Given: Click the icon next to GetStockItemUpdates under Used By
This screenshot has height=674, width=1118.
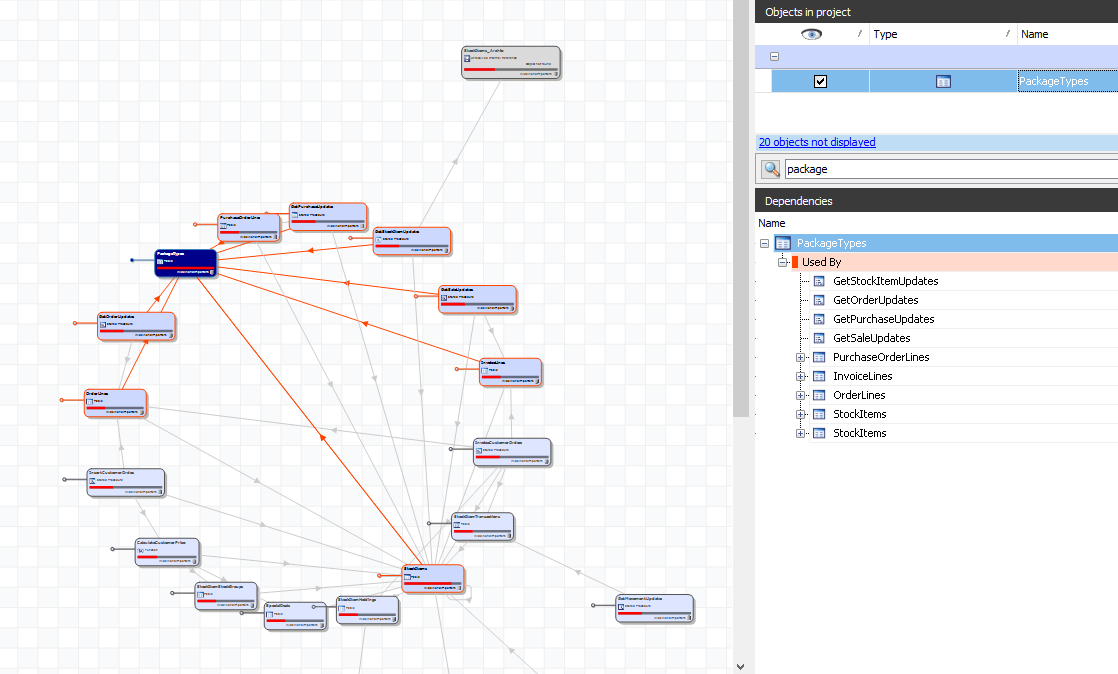Looking at the screenshot, I should pyautogui.click(x=818, y=281).
